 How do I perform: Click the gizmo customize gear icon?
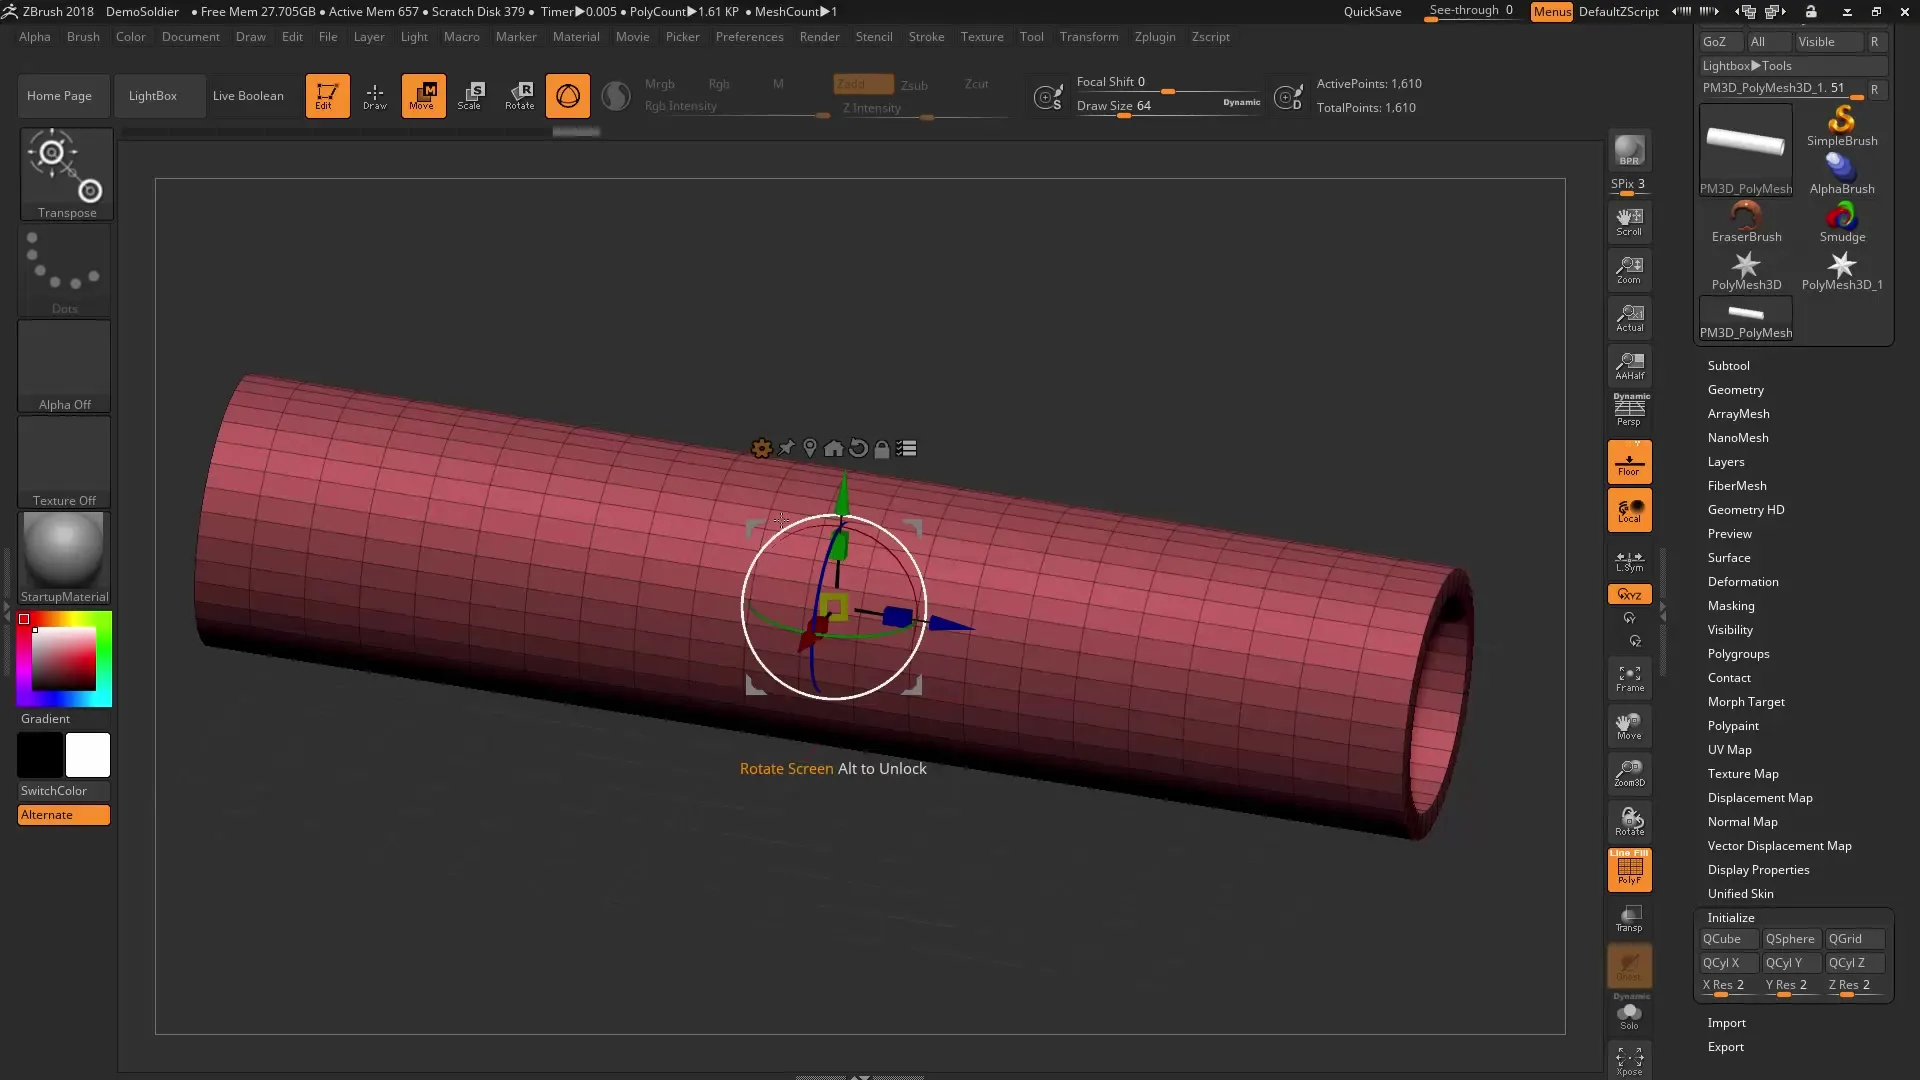(x=762, y=449)
